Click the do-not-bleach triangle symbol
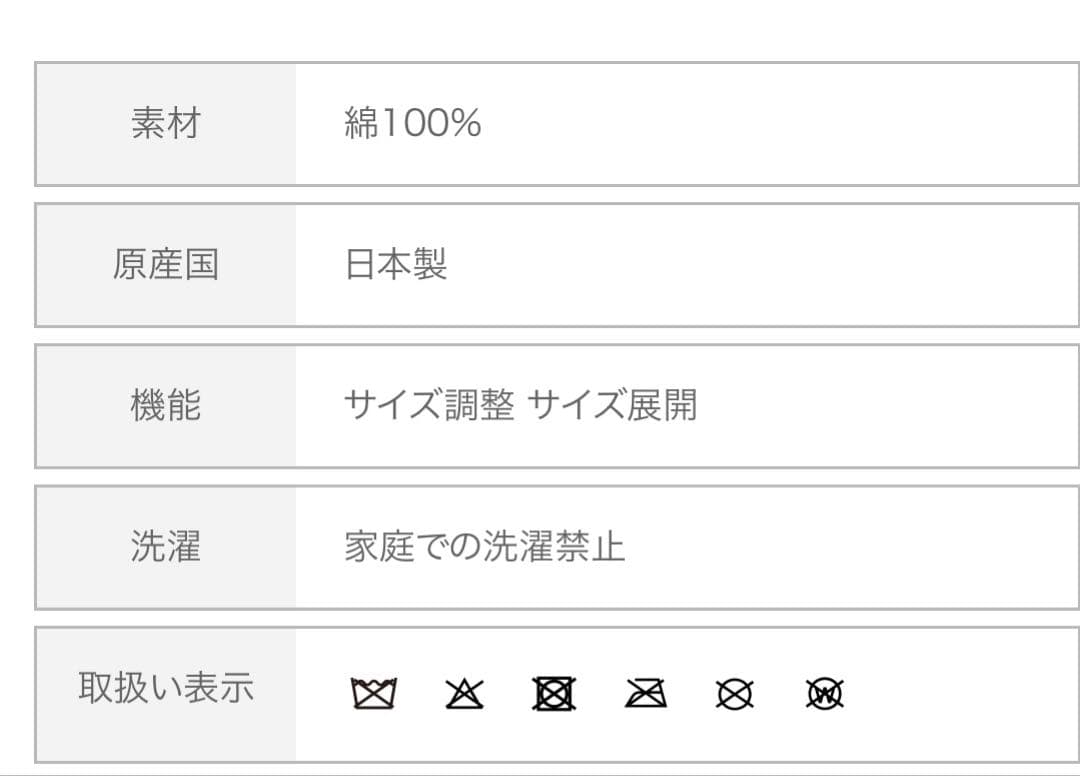Viewport: 1080px width, 776px height. click(x=464, y=693)
